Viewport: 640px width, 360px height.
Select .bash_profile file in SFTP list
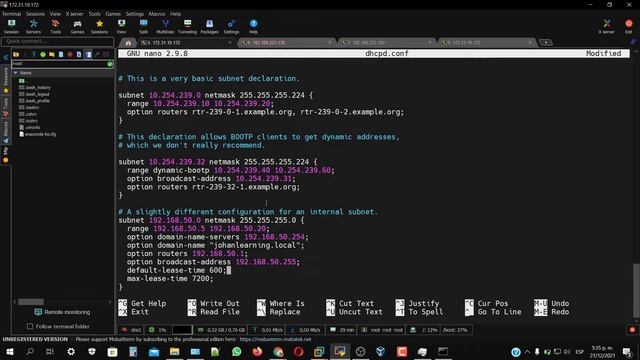pos(34,100)
